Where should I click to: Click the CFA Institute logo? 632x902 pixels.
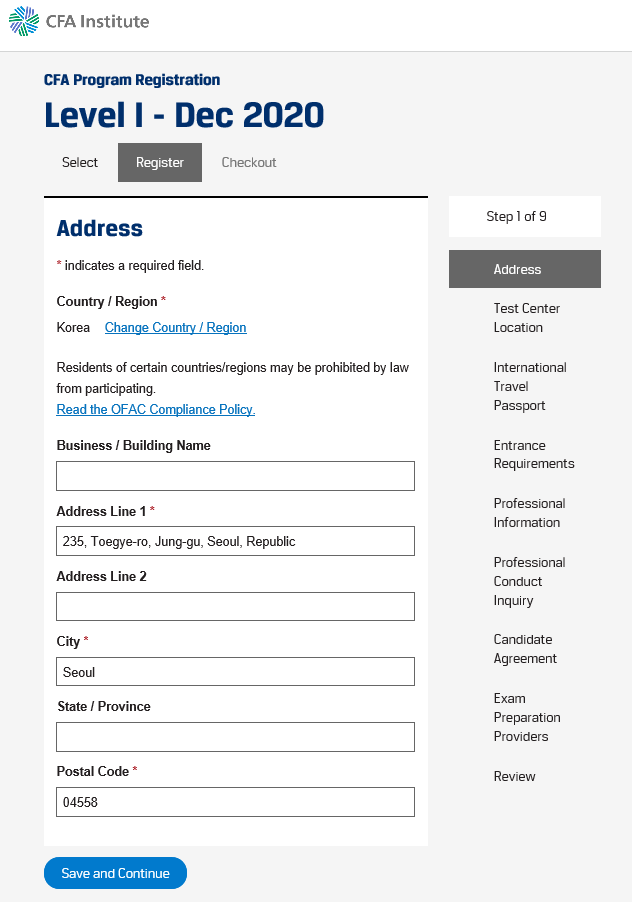[x=79, y=22]
